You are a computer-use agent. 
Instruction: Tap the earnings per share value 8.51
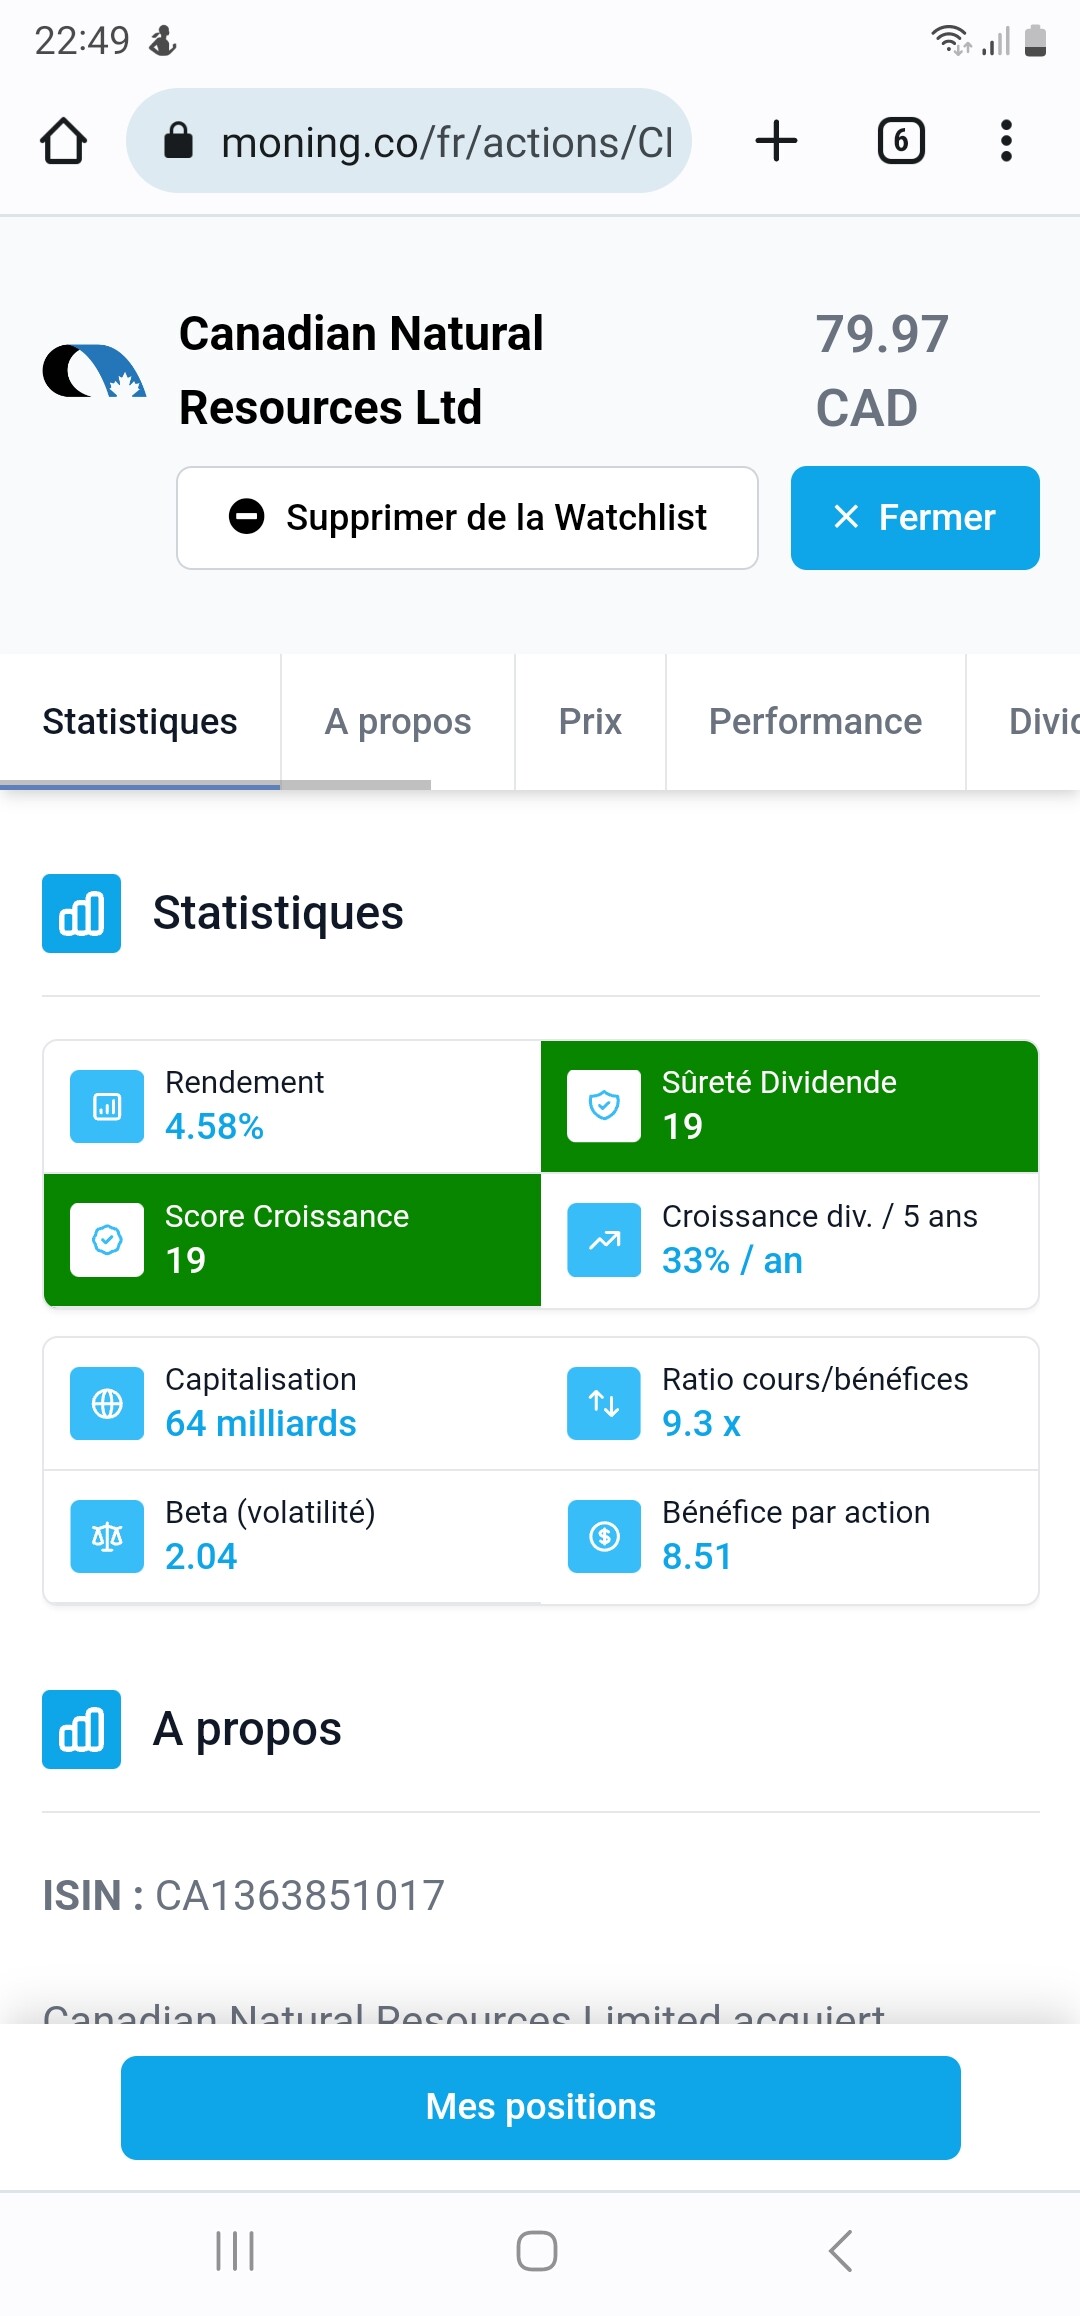[697, 1557]
